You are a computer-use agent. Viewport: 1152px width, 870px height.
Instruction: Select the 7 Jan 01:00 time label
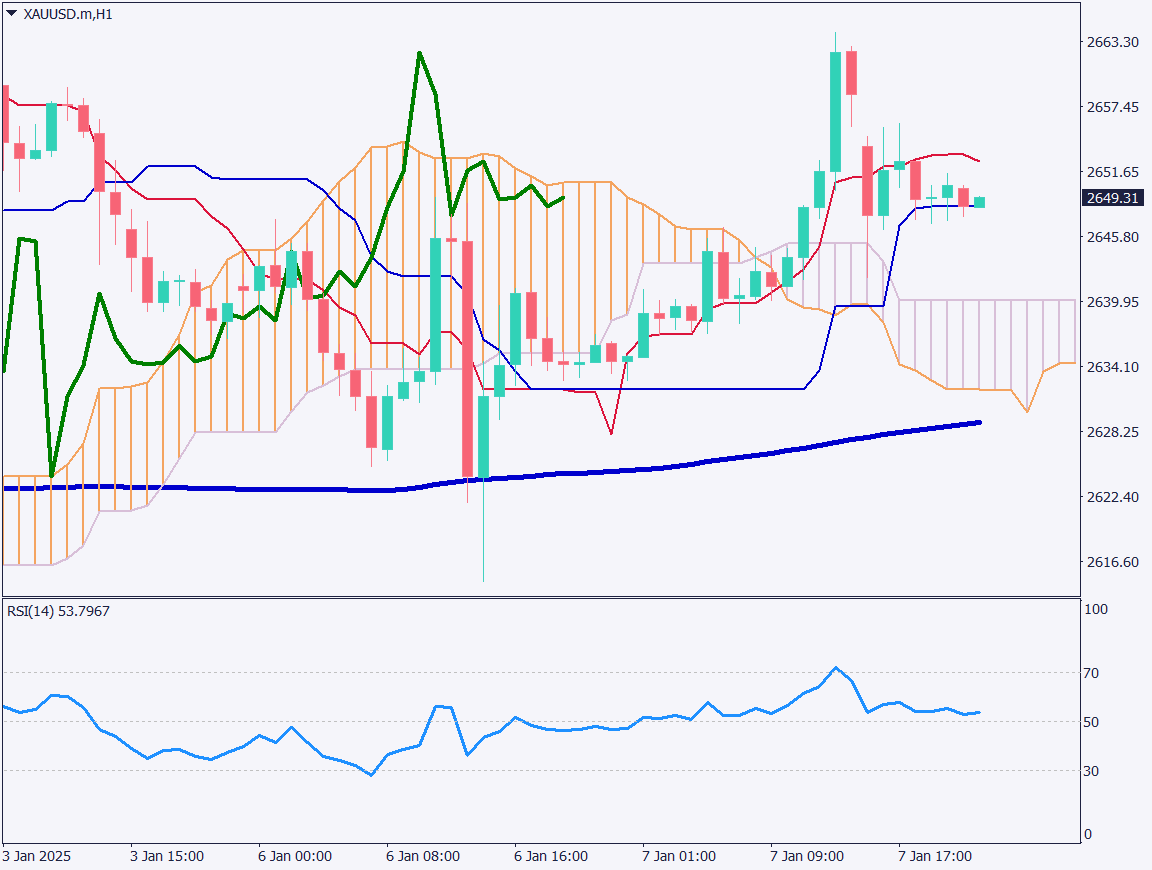[x=679, y=857]
